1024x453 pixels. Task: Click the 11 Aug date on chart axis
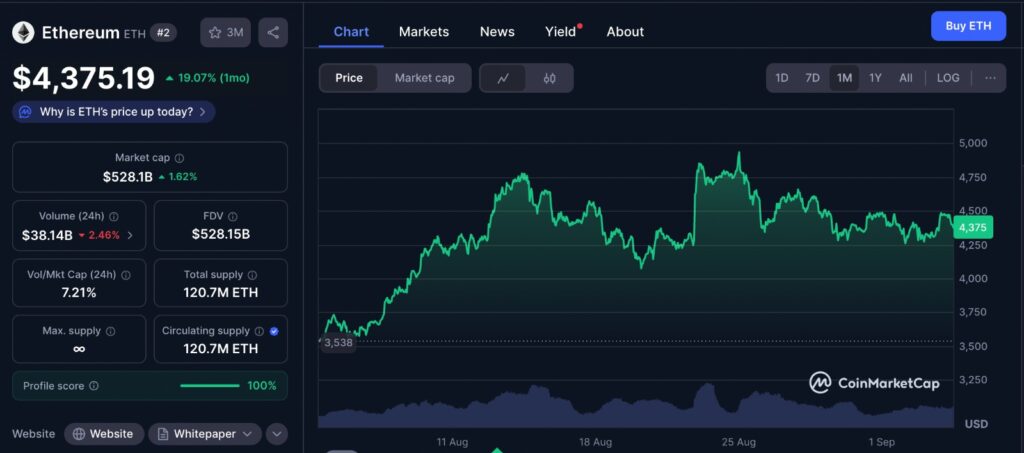pos(452,442)
